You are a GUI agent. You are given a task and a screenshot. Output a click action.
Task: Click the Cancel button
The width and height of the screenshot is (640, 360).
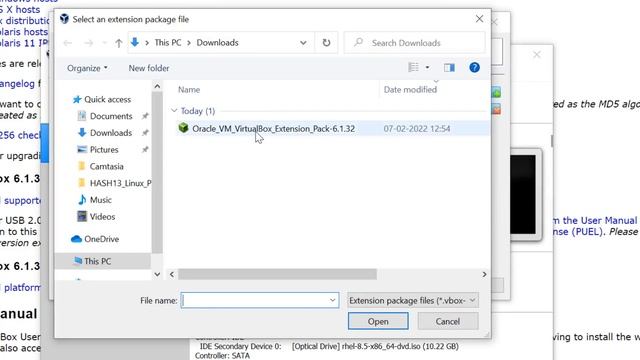tap(448, 321)
